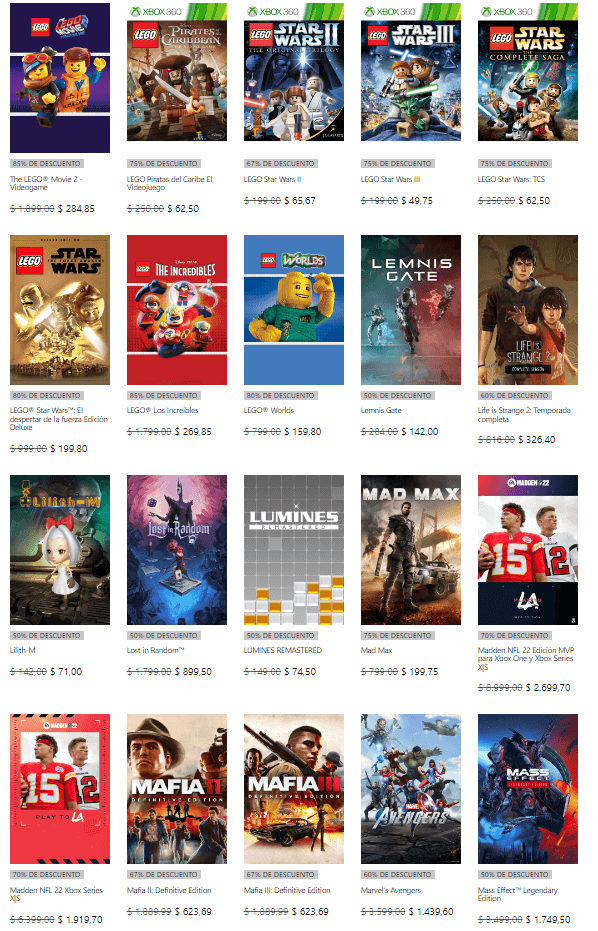Open LEGO Star Wars Complete Saga cover

coord(527,72)
